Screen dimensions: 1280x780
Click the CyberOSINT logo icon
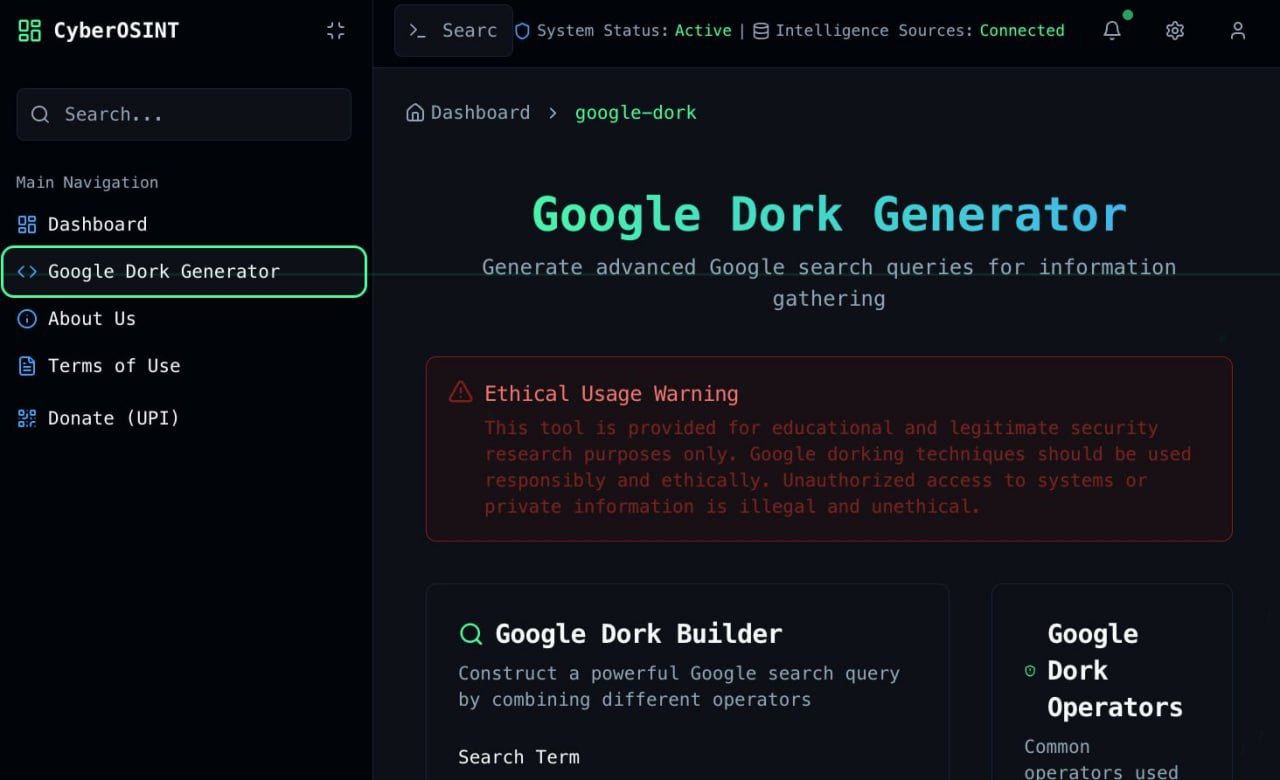click(30, 31)
